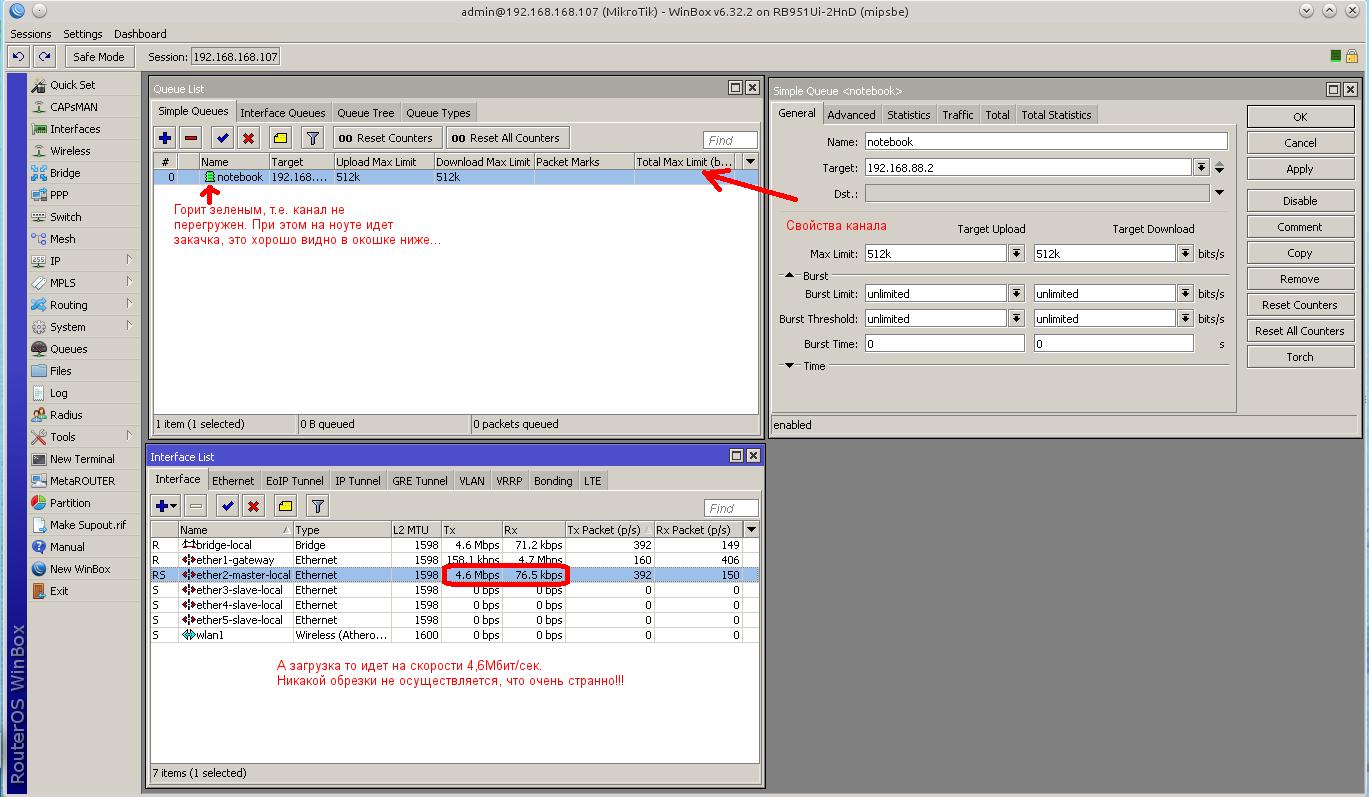
Task: Enable the interface with the blue checkmark in Interface List
Action: point(228,506)
